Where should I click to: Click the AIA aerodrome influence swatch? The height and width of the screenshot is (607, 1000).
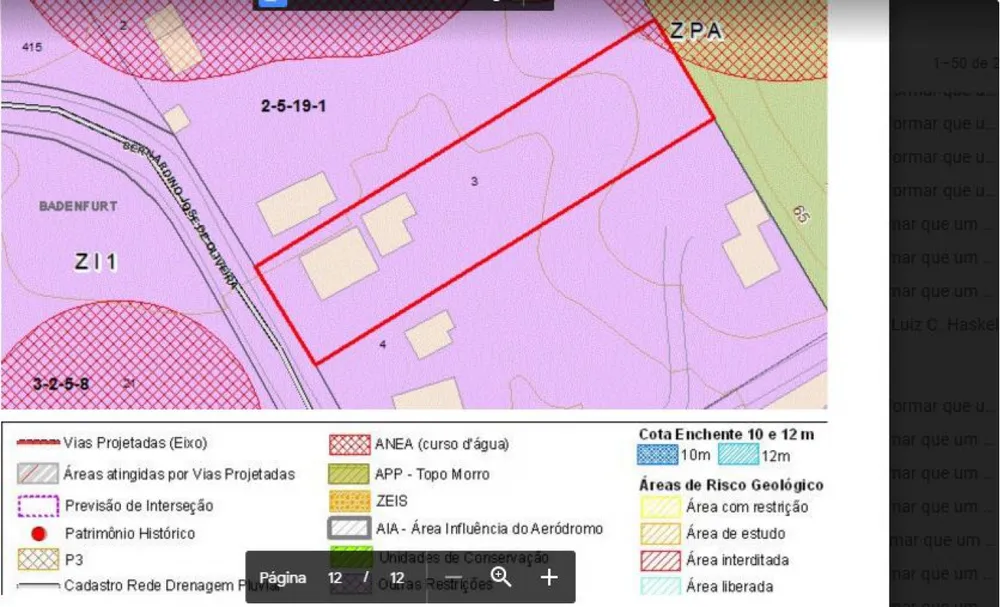[349, 529]
